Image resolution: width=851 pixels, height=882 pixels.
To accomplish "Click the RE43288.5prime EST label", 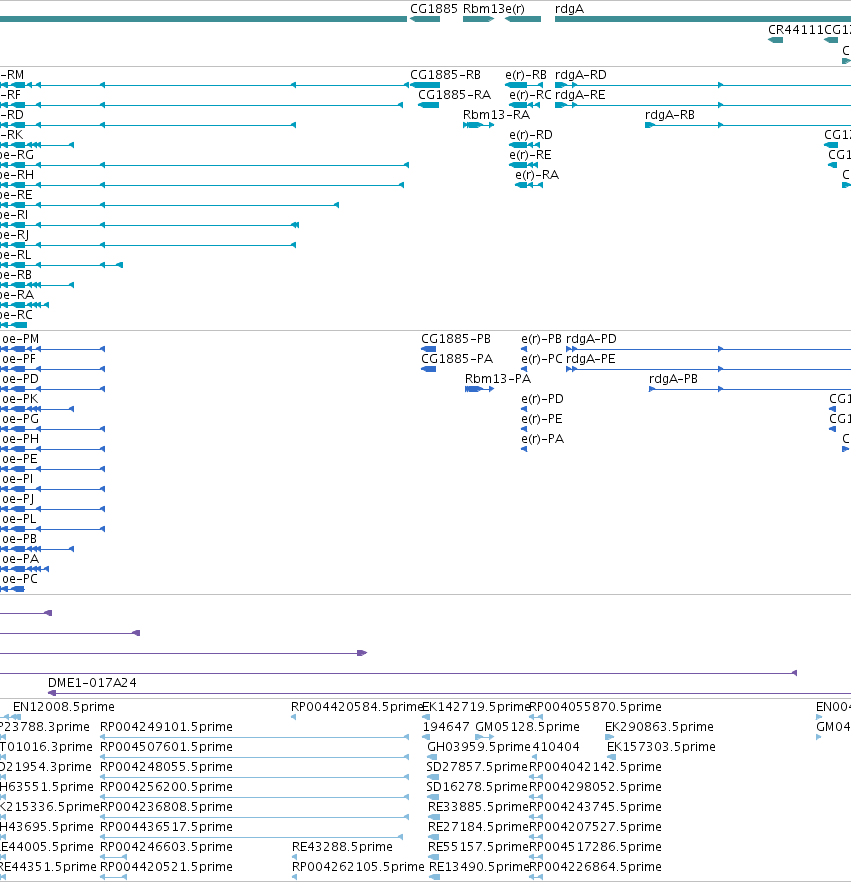I will pyautogui.click(x=343, y=847).
